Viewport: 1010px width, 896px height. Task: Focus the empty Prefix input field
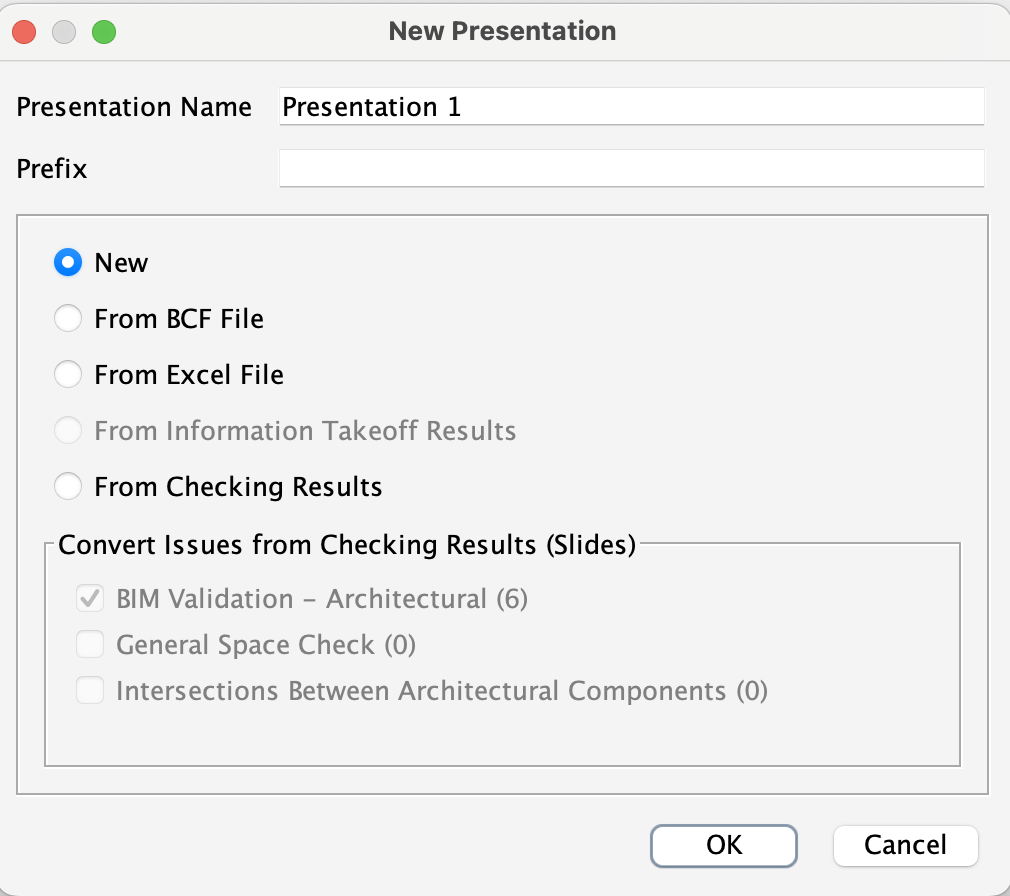[x=631, y=168]
